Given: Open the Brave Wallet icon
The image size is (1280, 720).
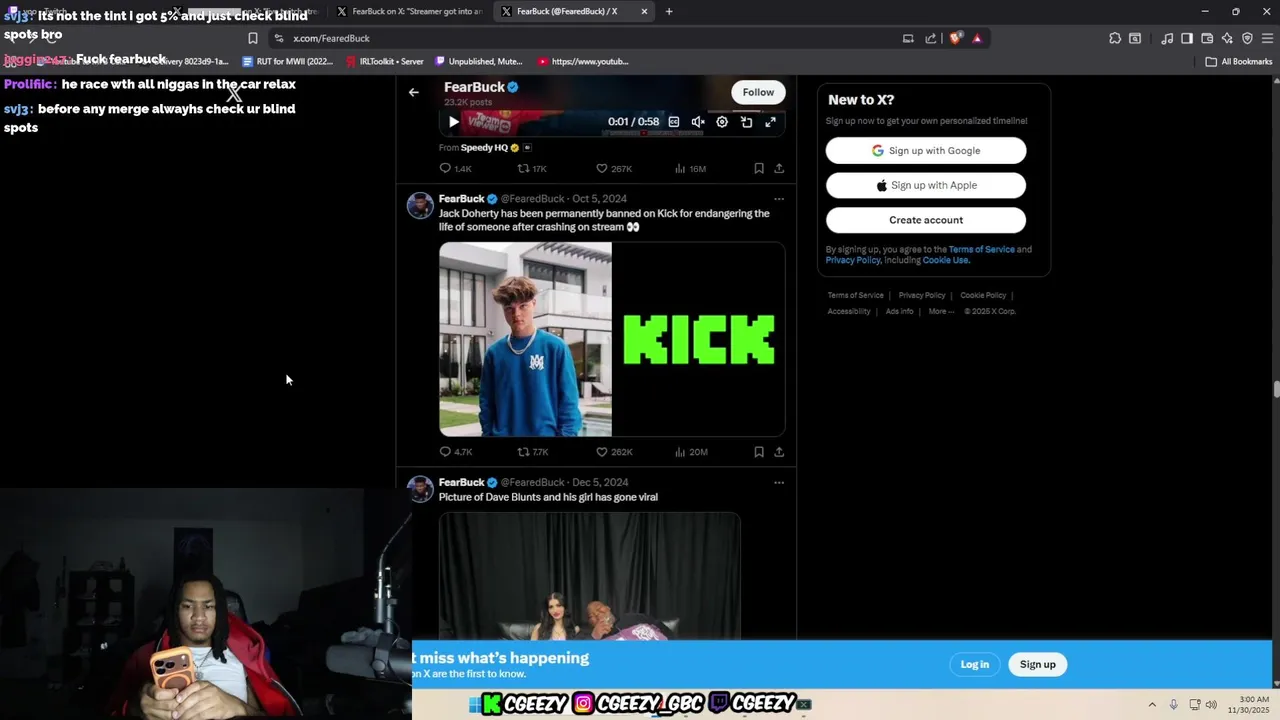Looking at the screenshot, I should click(1207, 38).
